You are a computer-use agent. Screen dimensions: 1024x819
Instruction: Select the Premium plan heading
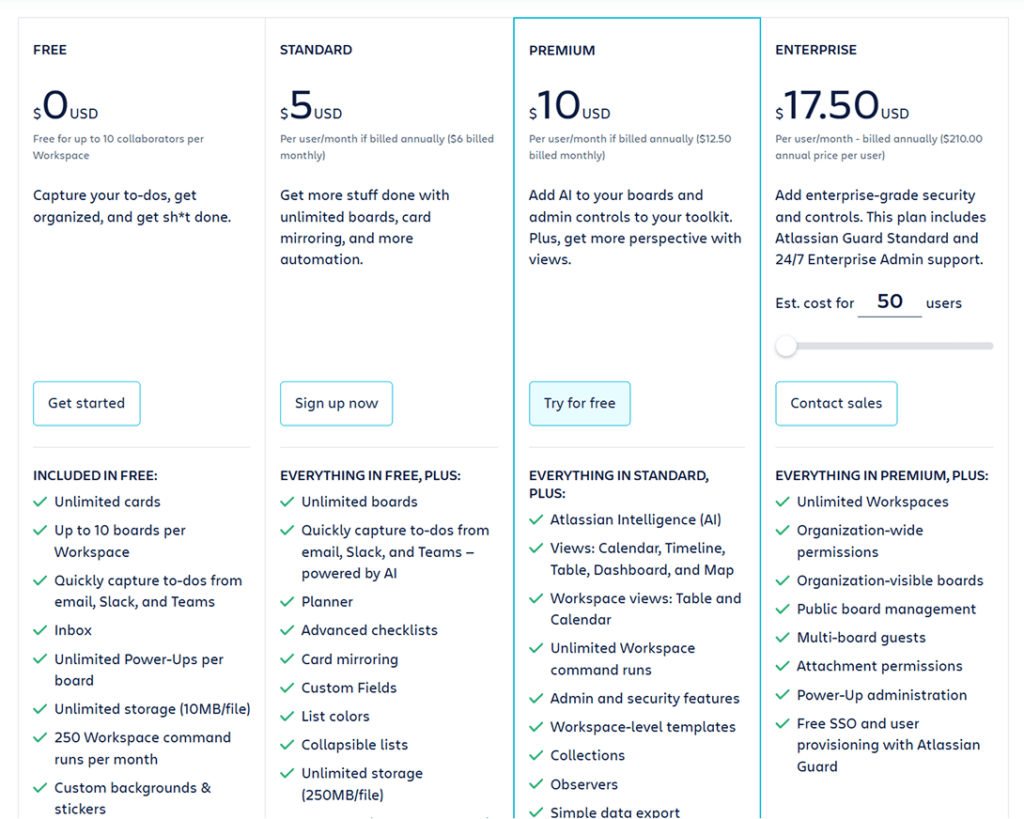pyautogui.click(x=562, y=50)
